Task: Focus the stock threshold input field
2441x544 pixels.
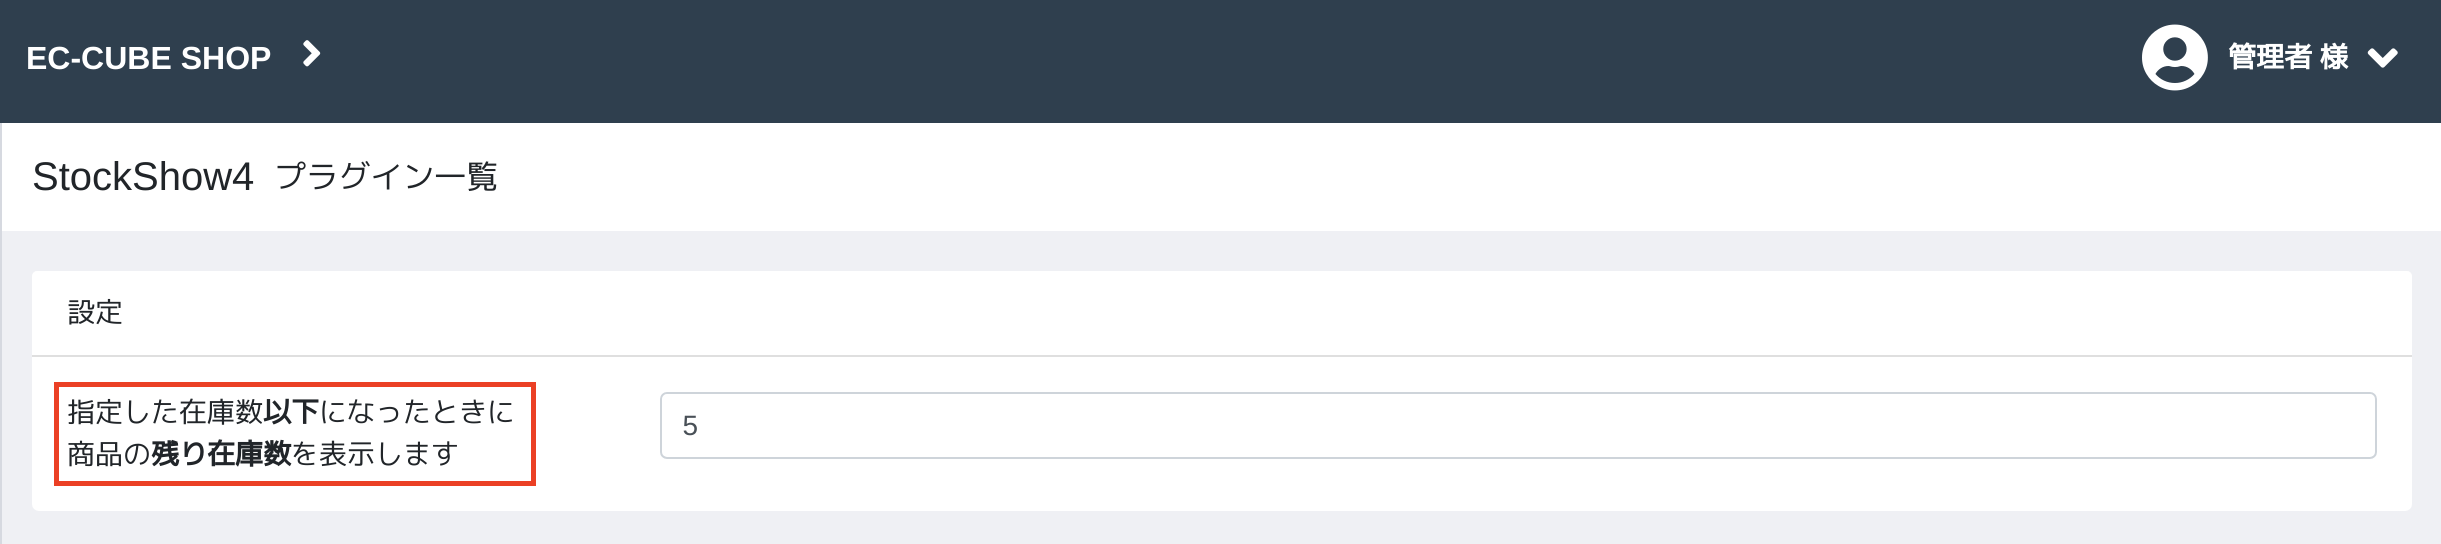Action: (x=1518, y=426)
